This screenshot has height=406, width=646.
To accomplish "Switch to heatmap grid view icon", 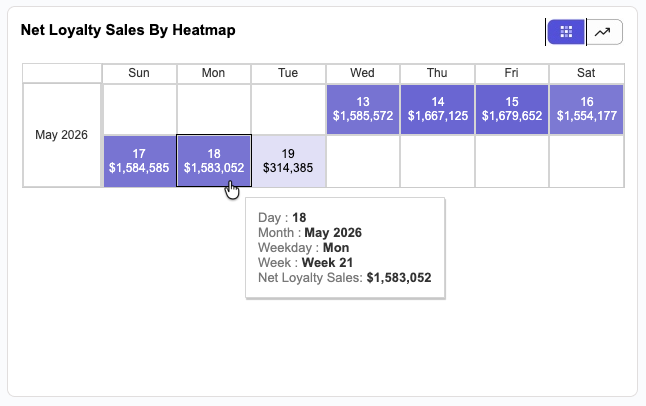I will (x=566, y=32).
